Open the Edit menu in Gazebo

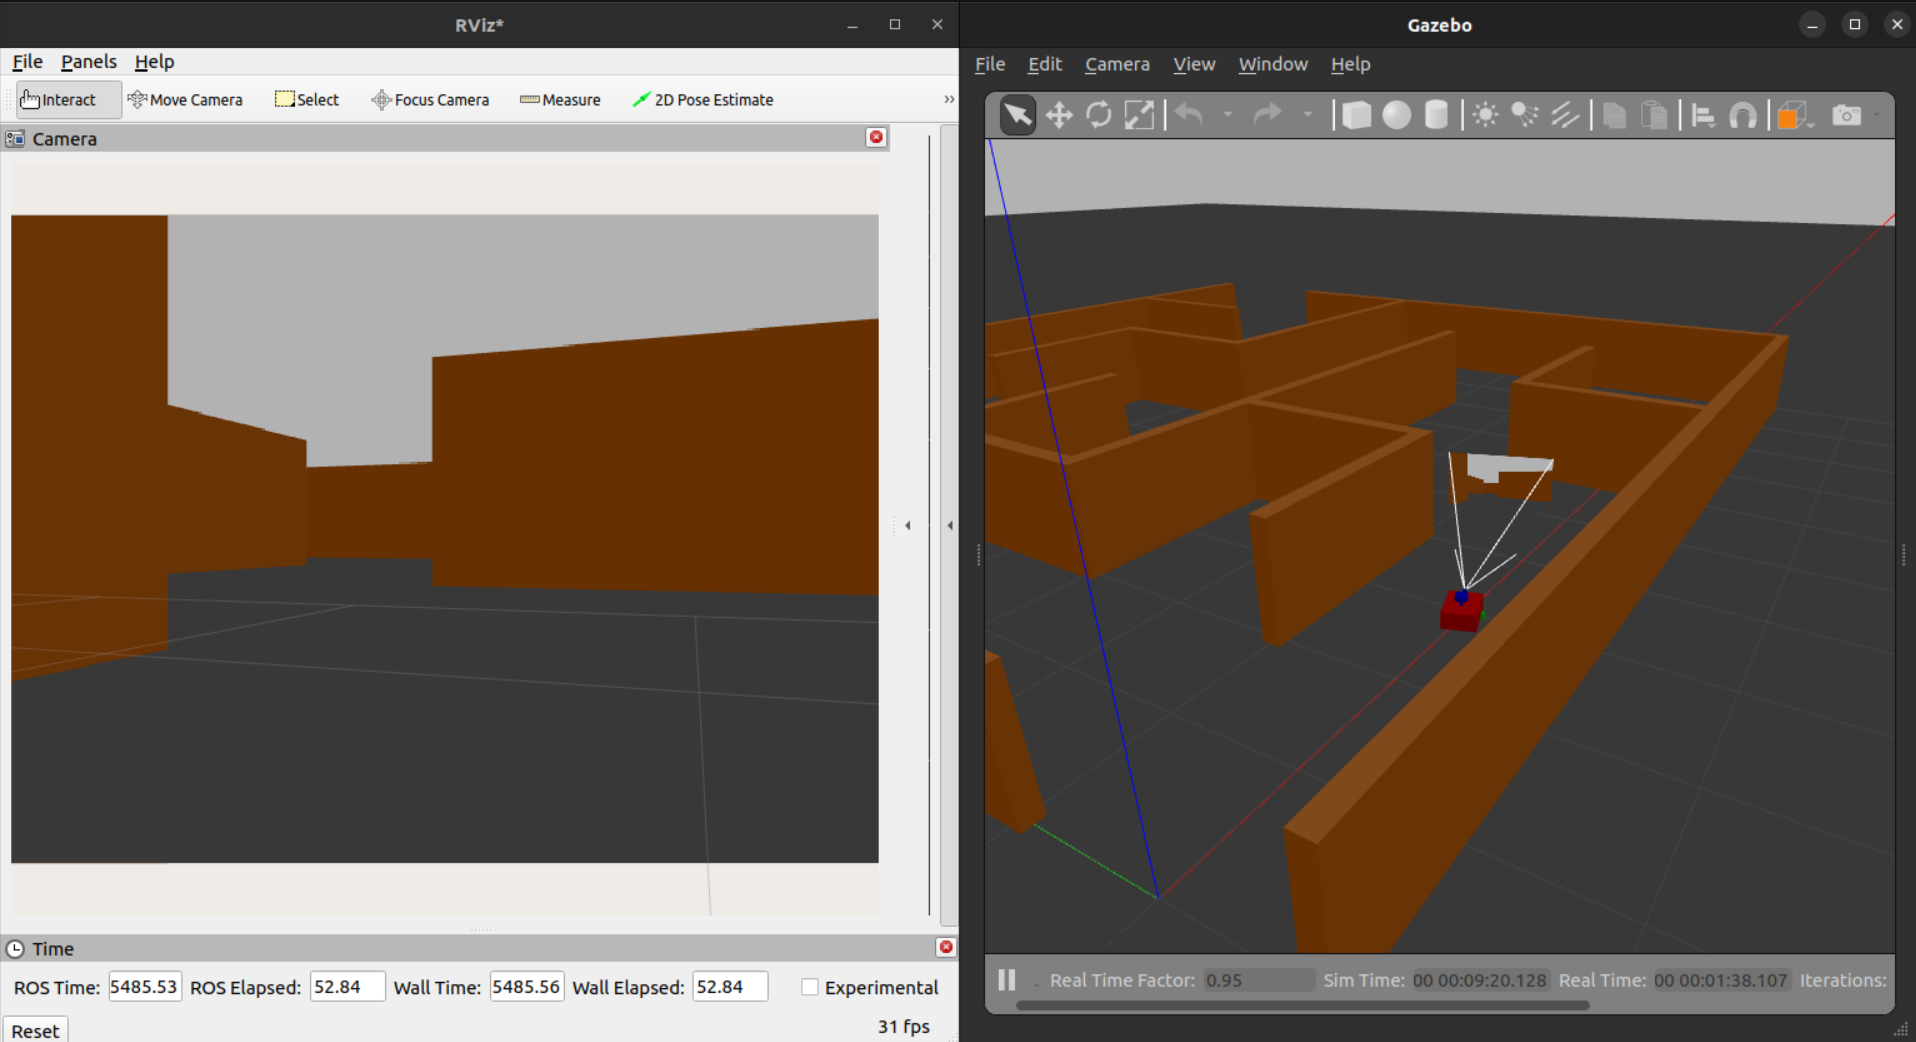coord(1044,64)
